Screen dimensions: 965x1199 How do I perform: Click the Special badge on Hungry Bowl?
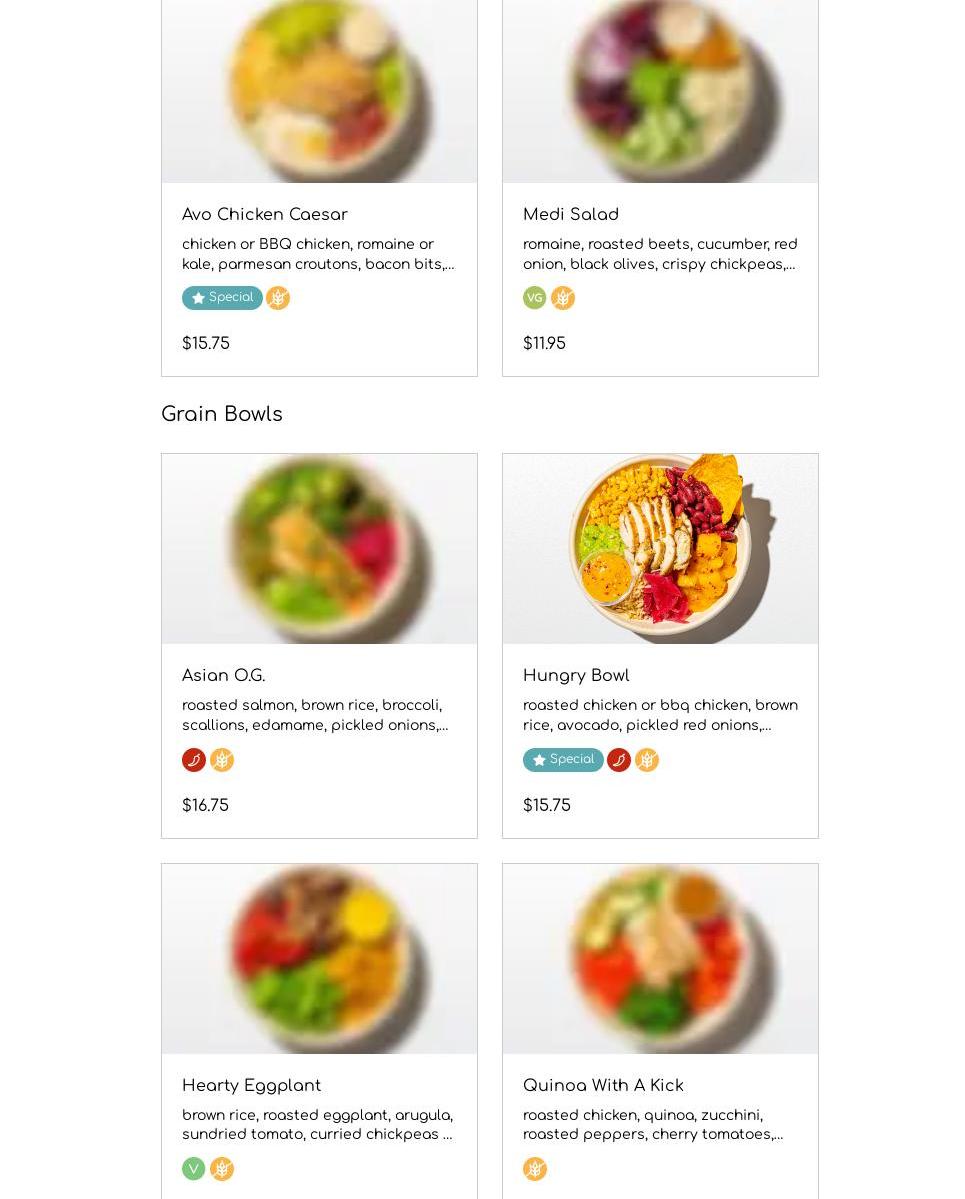(563, 760)
